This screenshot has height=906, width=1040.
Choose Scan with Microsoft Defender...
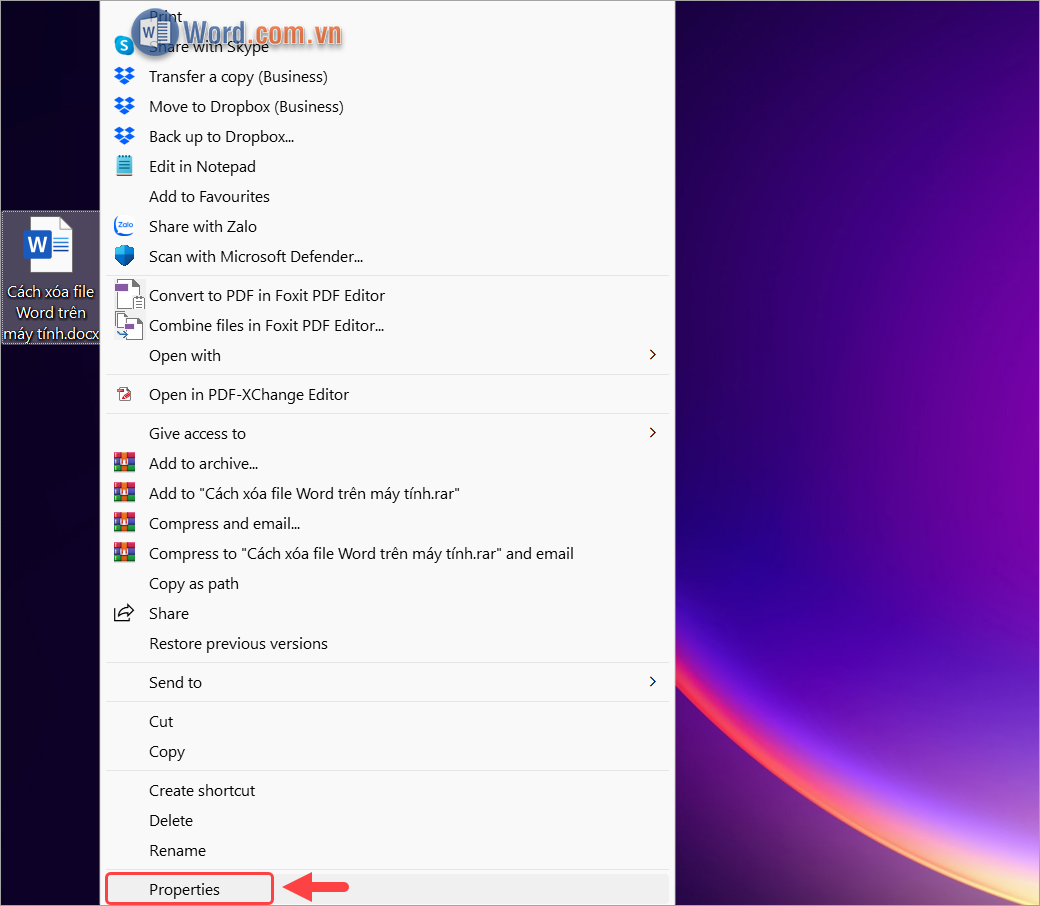point(387,256)
